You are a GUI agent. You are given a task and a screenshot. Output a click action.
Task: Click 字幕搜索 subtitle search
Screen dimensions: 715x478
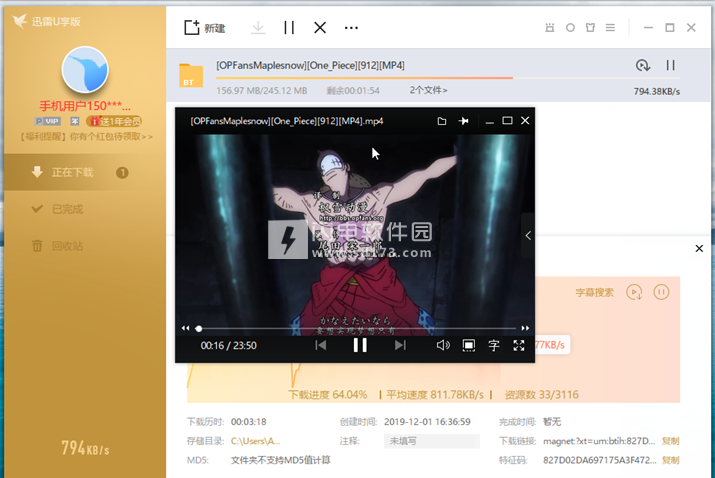click(x=594, y=292)
